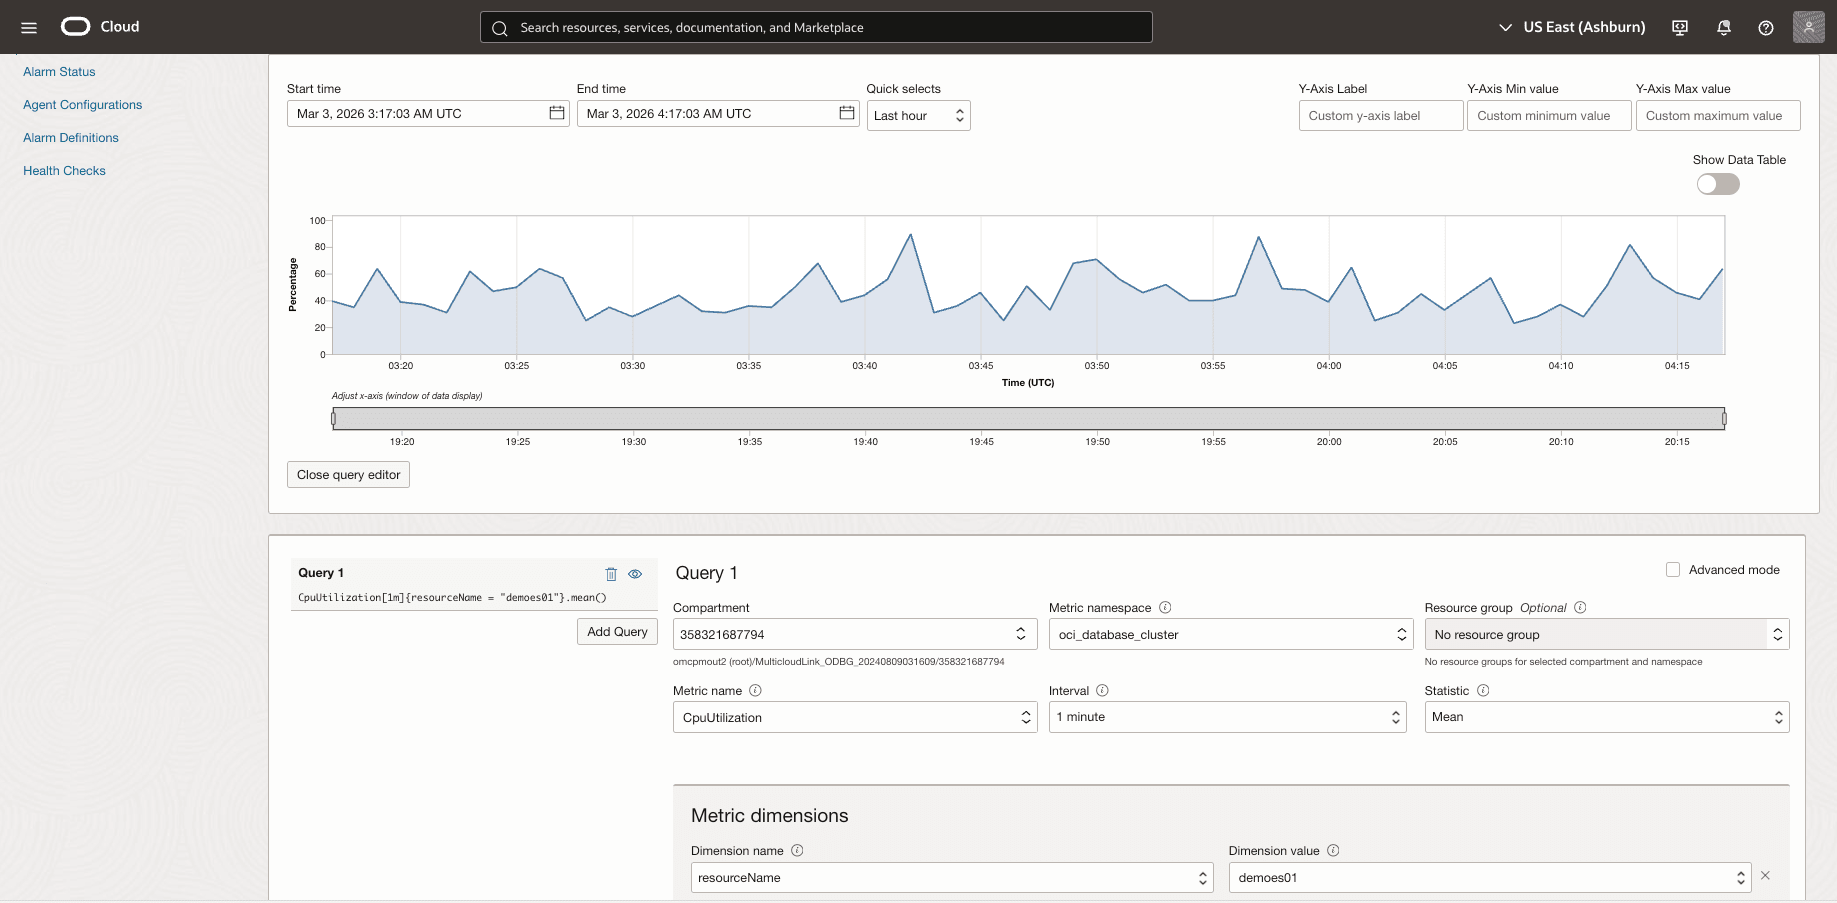Toggle Query 1 visibility with the eye icon

[636, 573]
